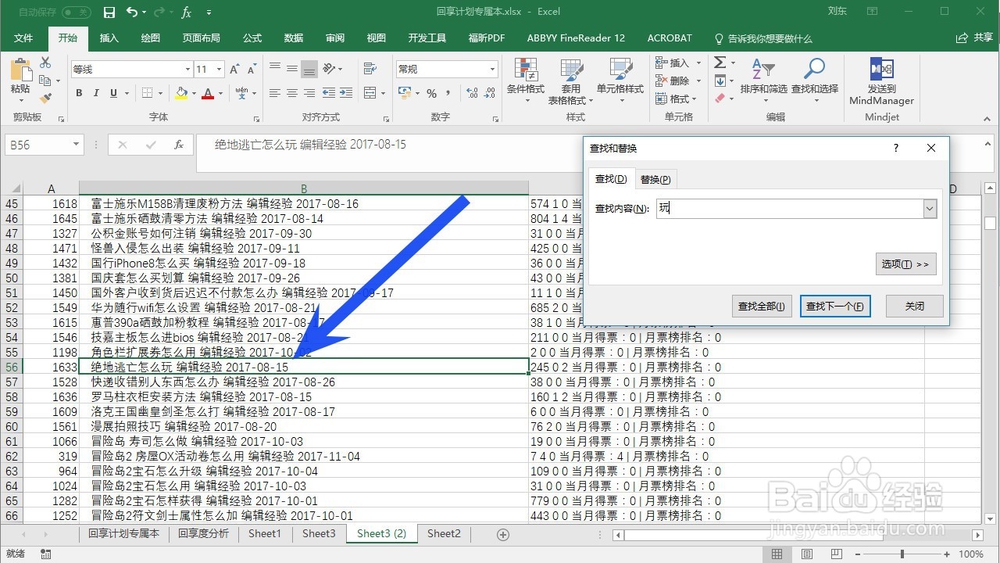
Task: Click the Undo arrow icon
Action: tap(132, 12)
